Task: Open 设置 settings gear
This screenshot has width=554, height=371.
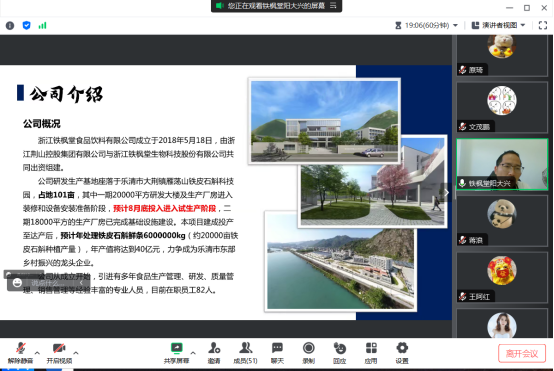Action: (402, 353)
